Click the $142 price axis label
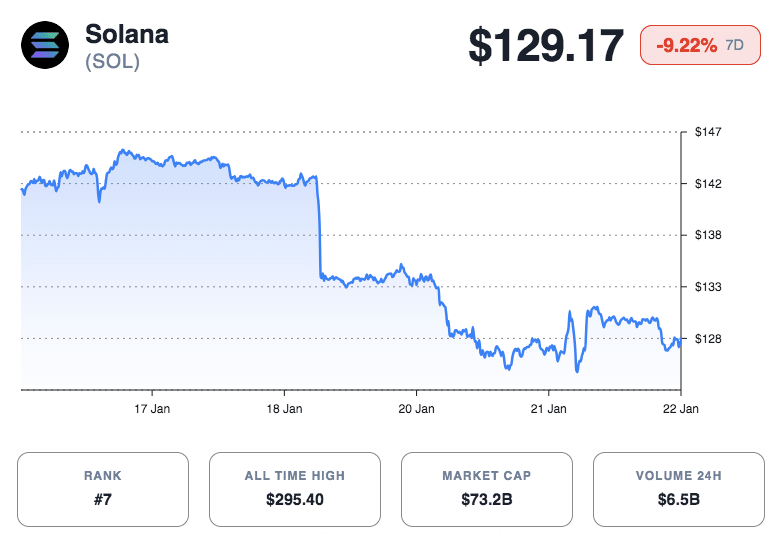The width and height of the screenshot is (779, 534). tap(708, 184)
